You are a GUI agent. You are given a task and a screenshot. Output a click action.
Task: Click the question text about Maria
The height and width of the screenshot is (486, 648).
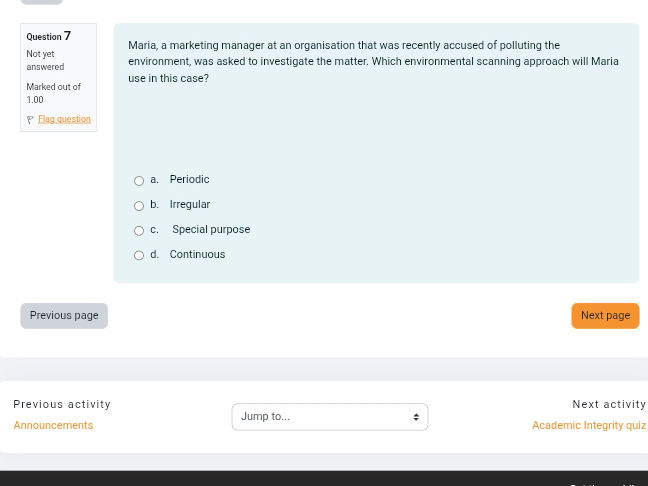[373, 61]
